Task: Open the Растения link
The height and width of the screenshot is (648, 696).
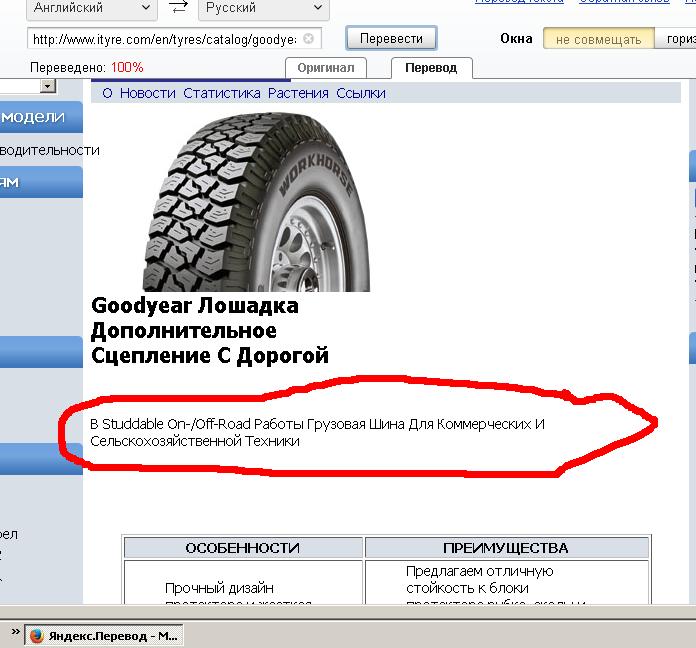Action: click(x=297, y=93)
